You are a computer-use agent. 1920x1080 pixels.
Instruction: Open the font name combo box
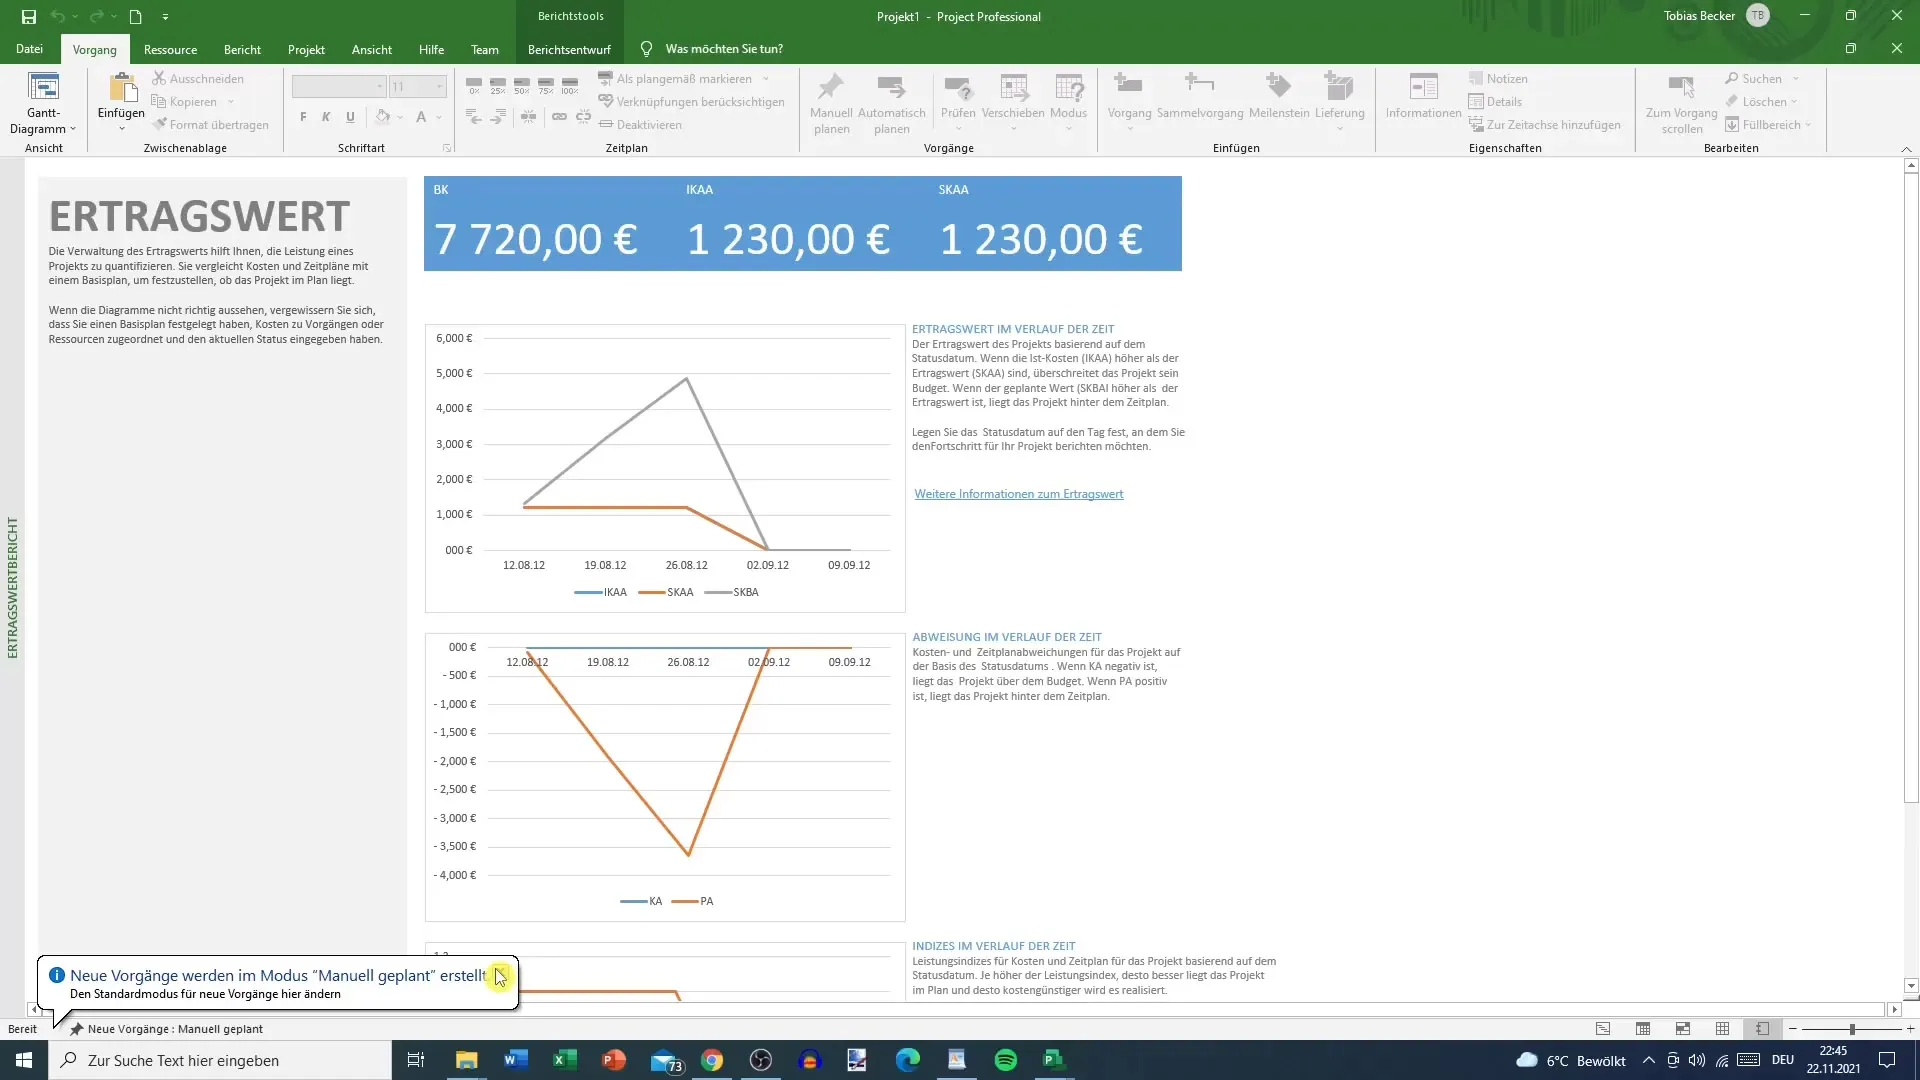coord(339,87)
